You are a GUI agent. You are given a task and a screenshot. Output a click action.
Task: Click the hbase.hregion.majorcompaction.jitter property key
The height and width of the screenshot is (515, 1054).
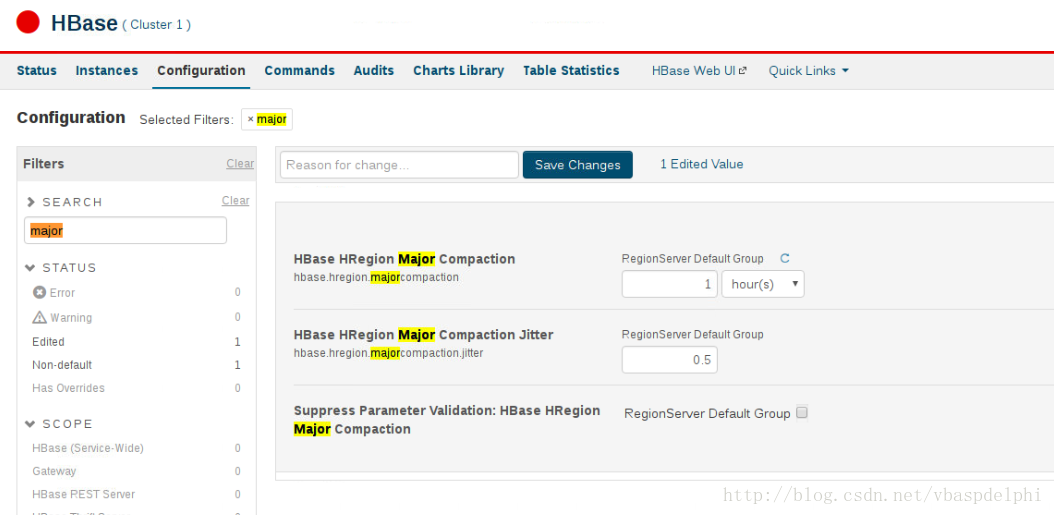pyautogui.click(x=389, y=352)
